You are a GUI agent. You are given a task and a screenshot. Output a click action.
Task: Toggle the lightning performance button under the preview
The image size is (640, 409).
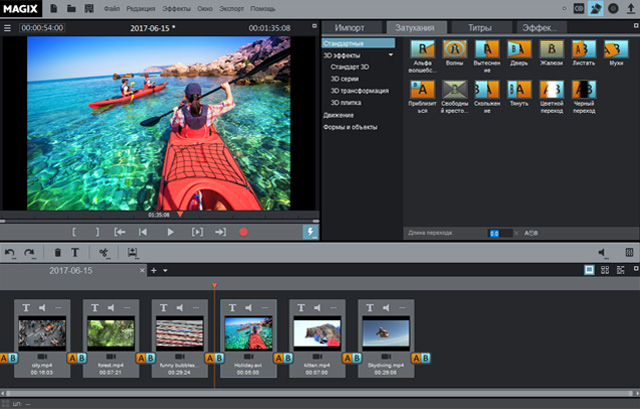[x=310, y=232]
